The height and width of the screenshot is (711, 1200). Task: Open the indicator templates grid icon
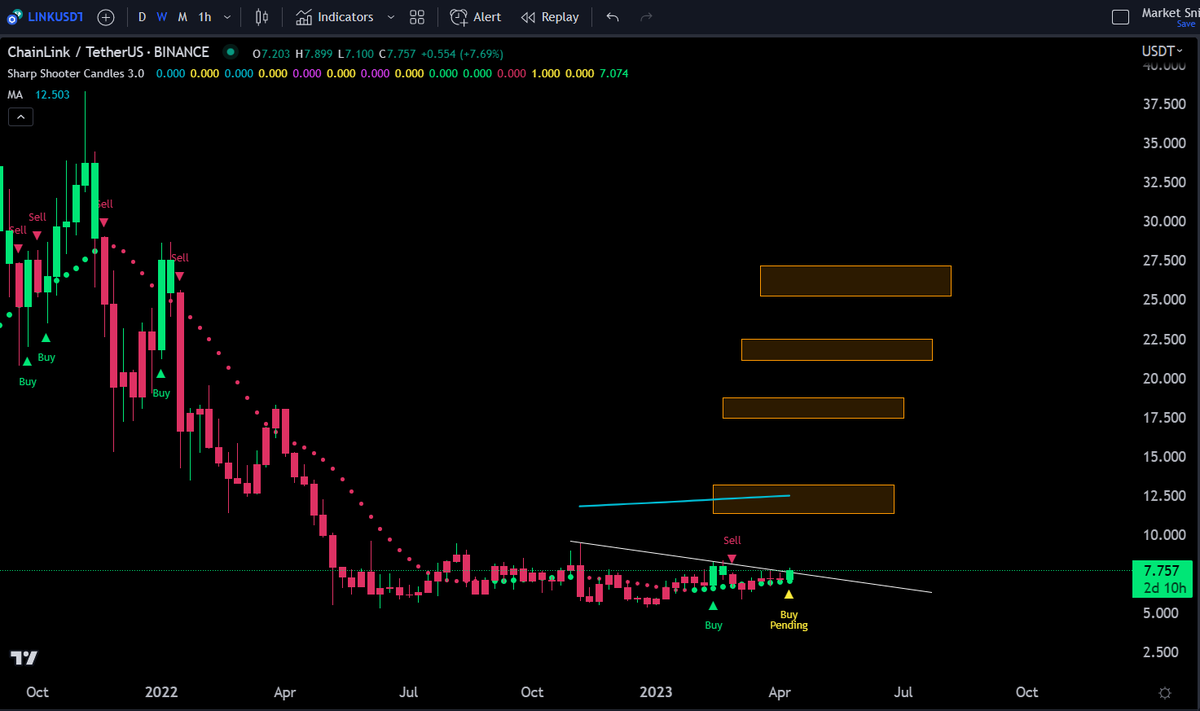[x=417, y=17]
